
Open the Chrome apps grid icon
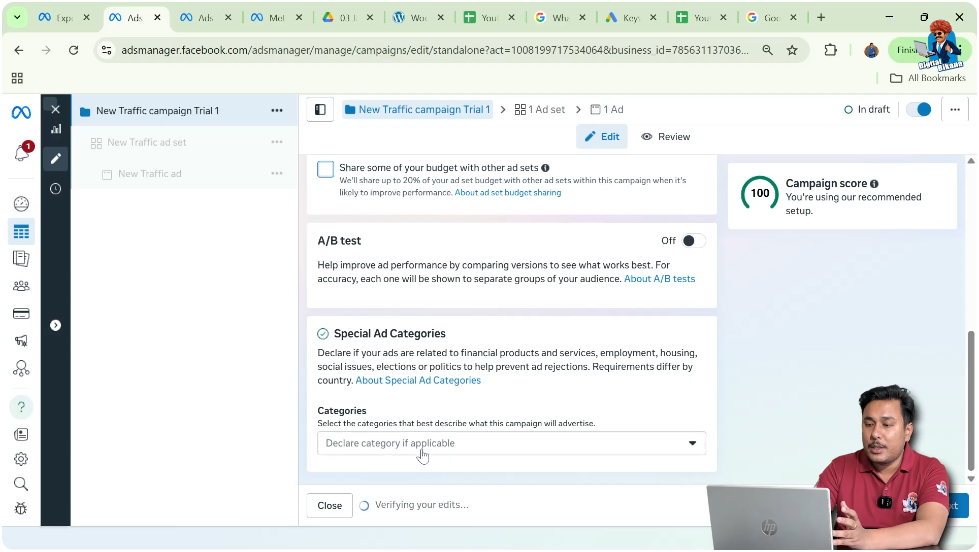[17, 78]
